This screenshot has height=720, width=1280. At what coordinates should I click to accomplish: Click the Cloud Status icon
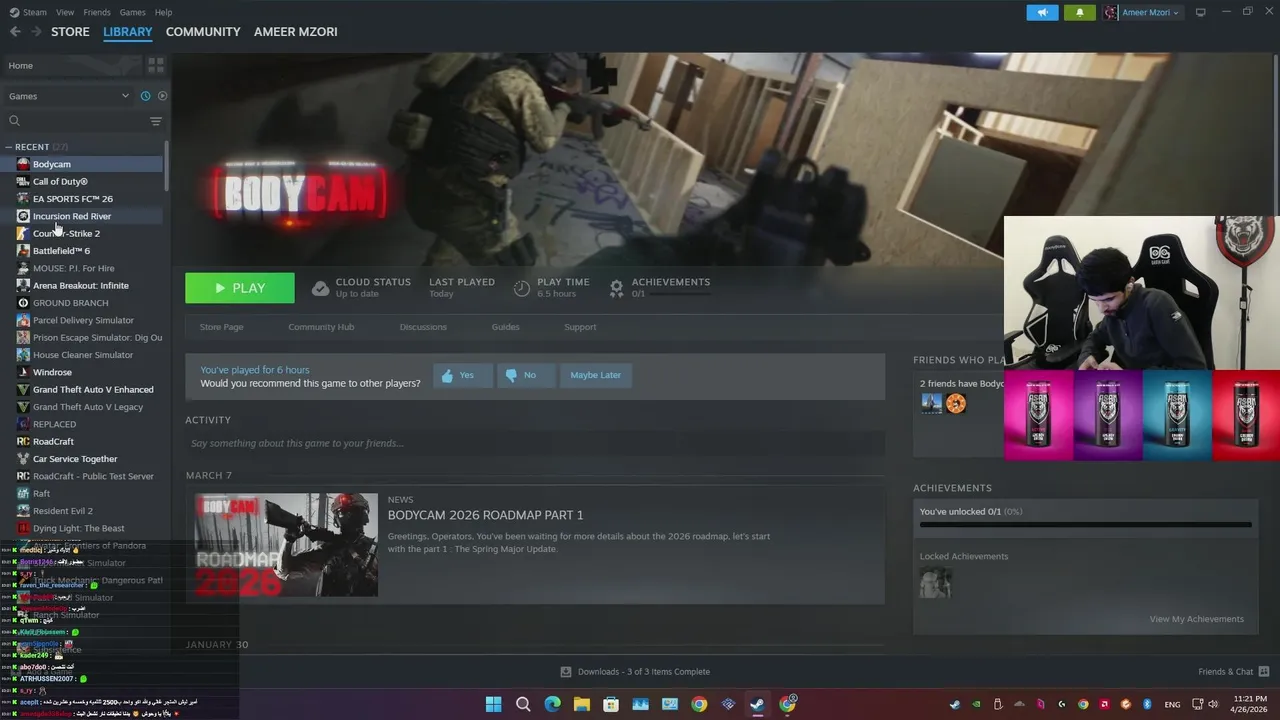(x=320, y=288)
